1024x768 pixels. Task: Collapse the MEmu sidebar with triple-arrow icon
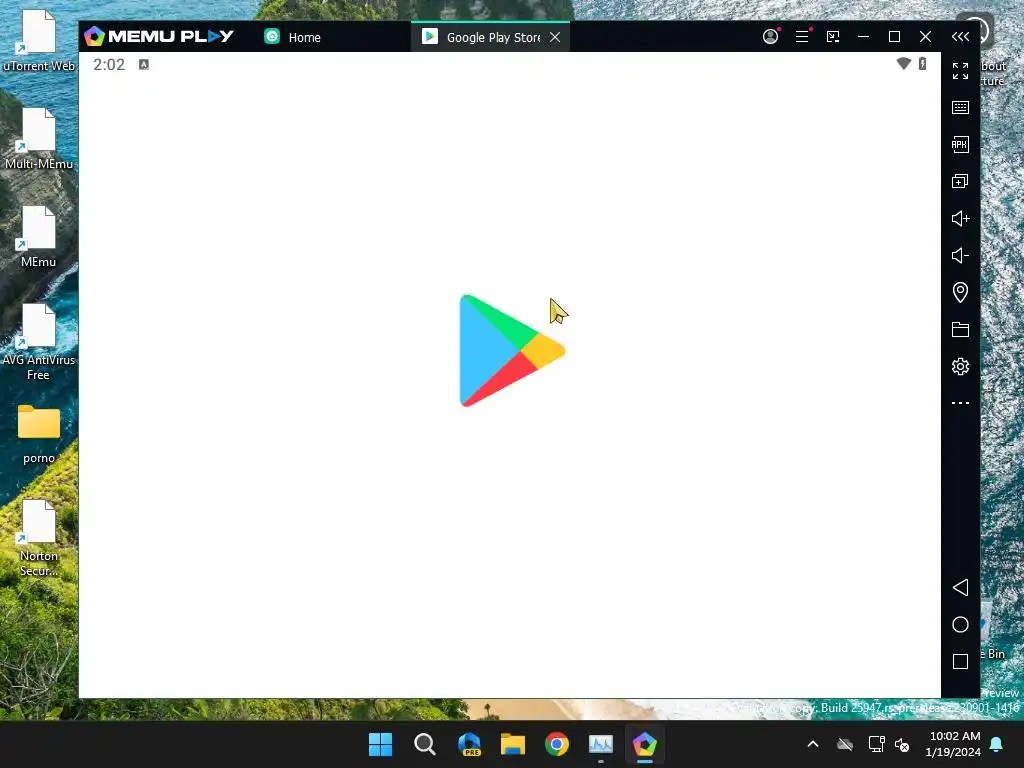coord(960,37)
